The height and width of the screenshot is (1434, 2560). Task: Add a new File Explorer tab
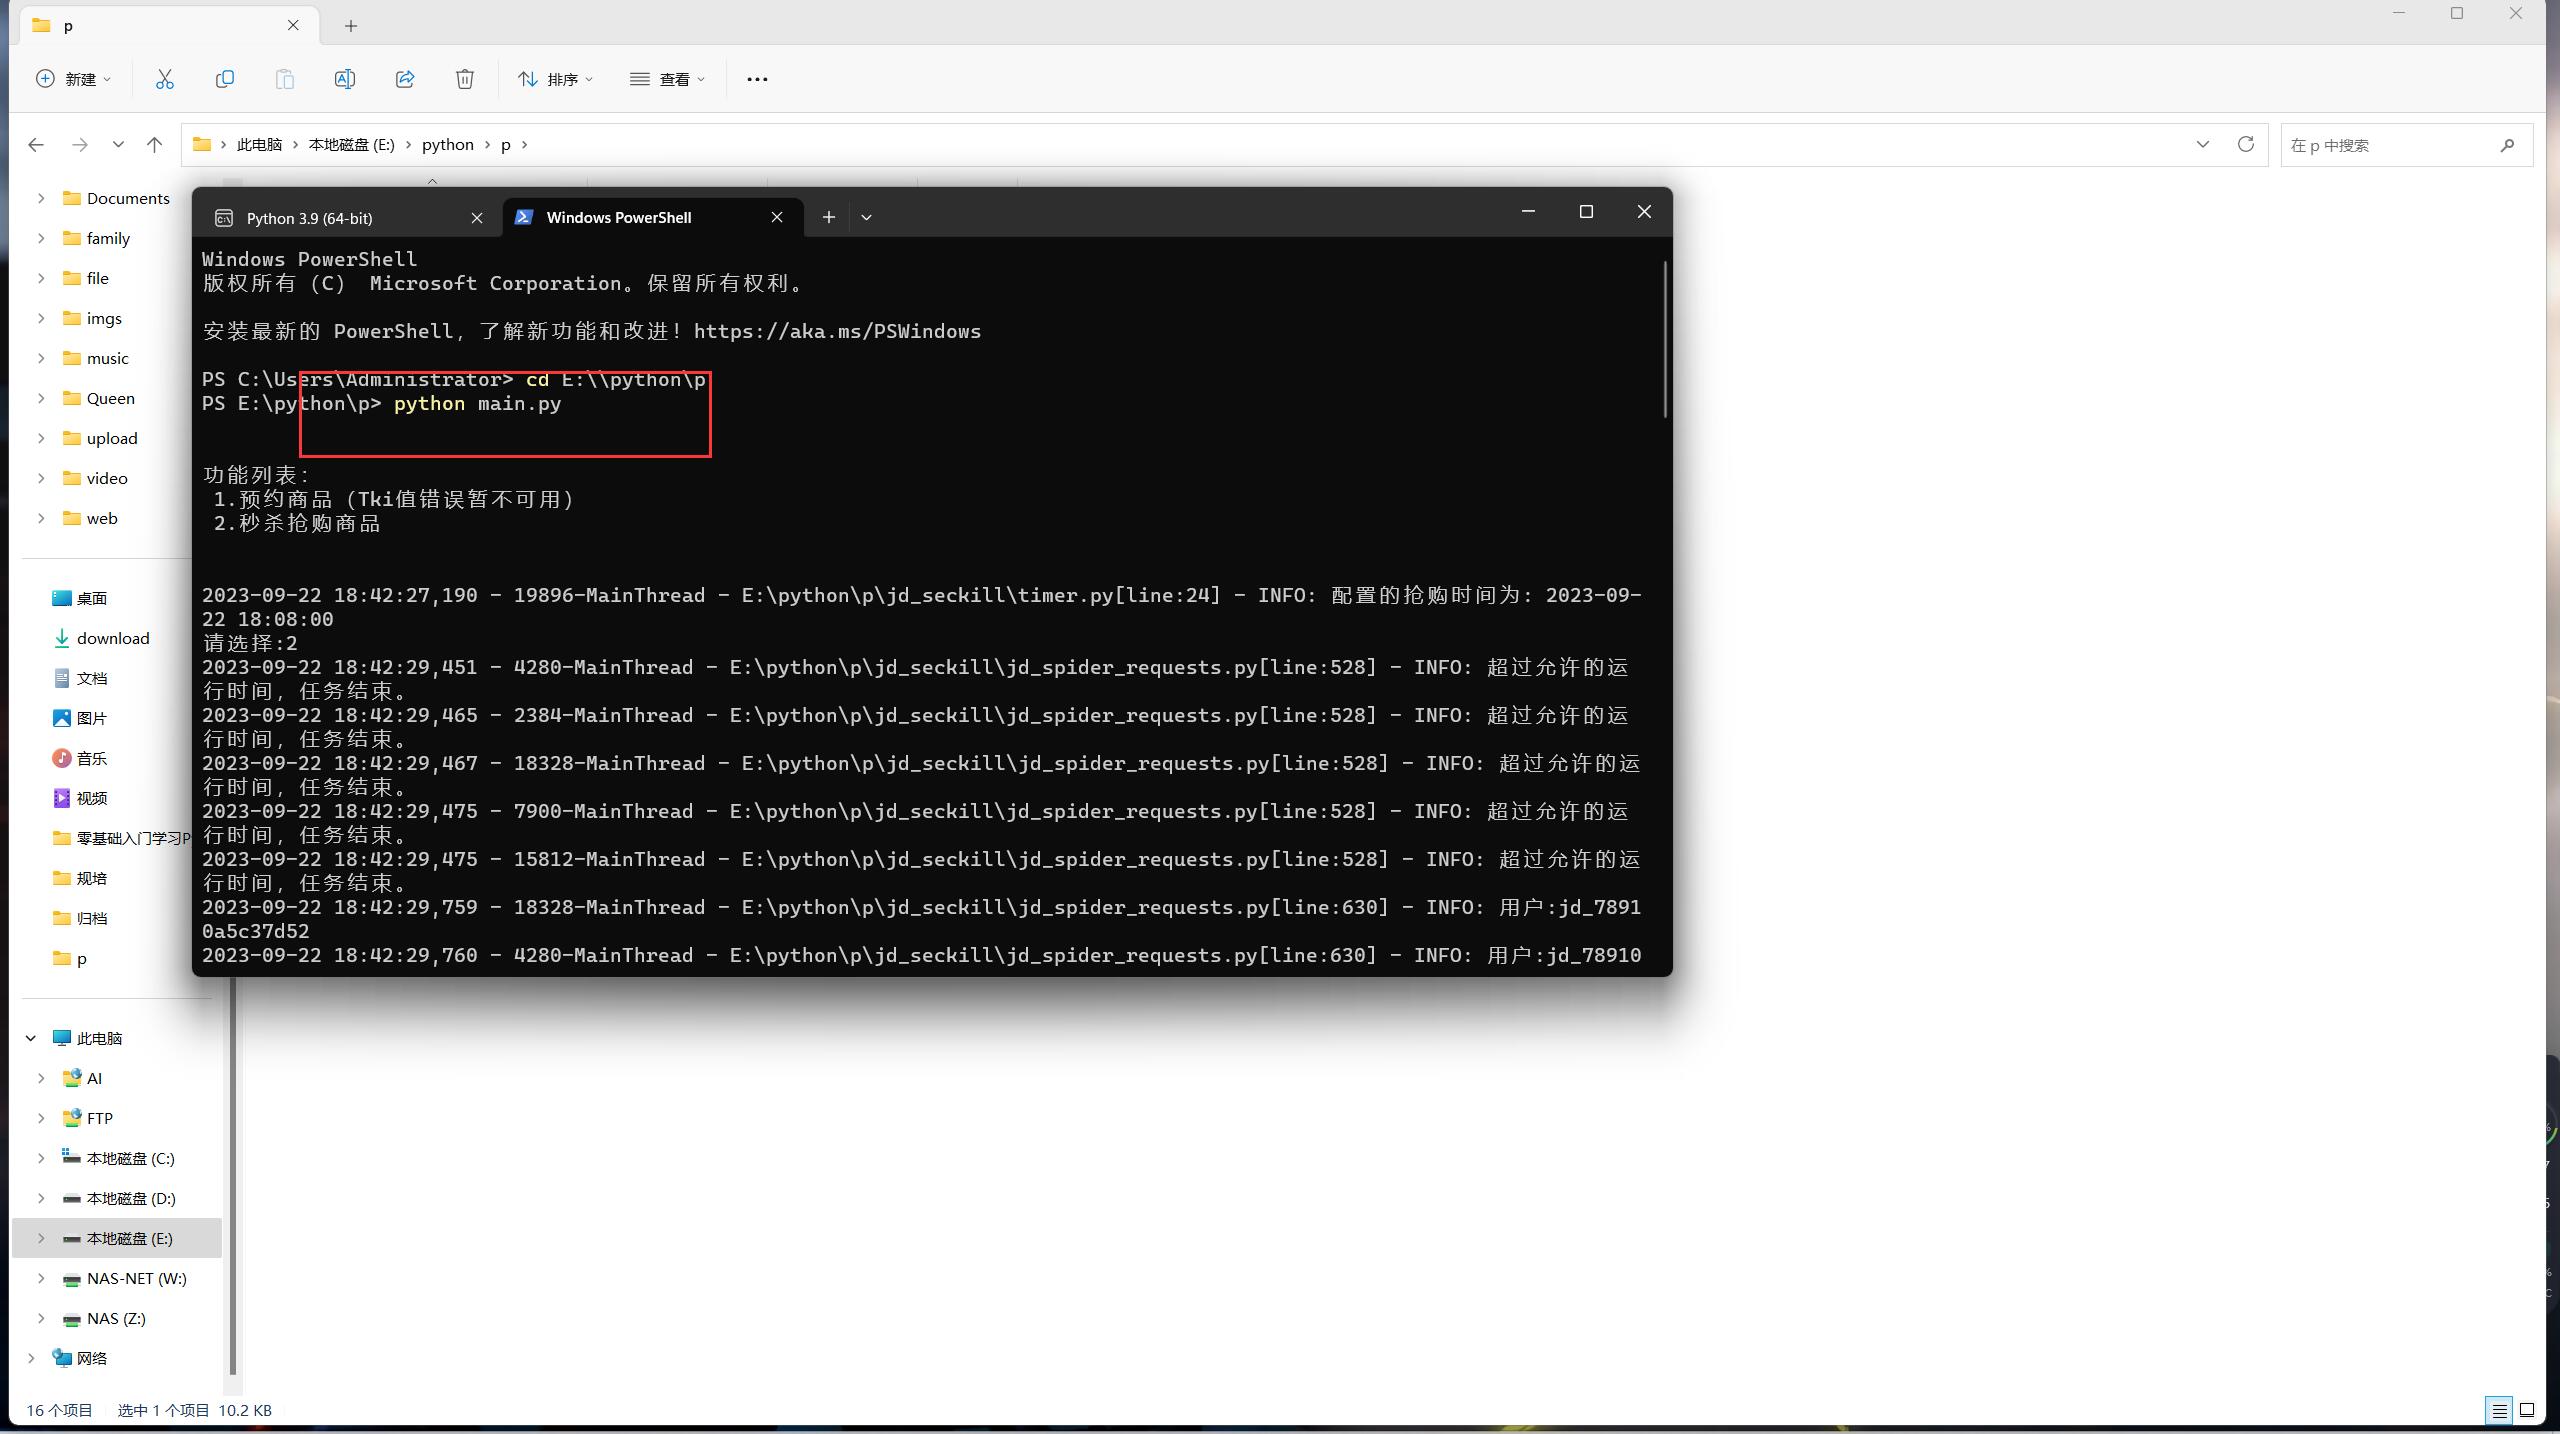(350, 26)
